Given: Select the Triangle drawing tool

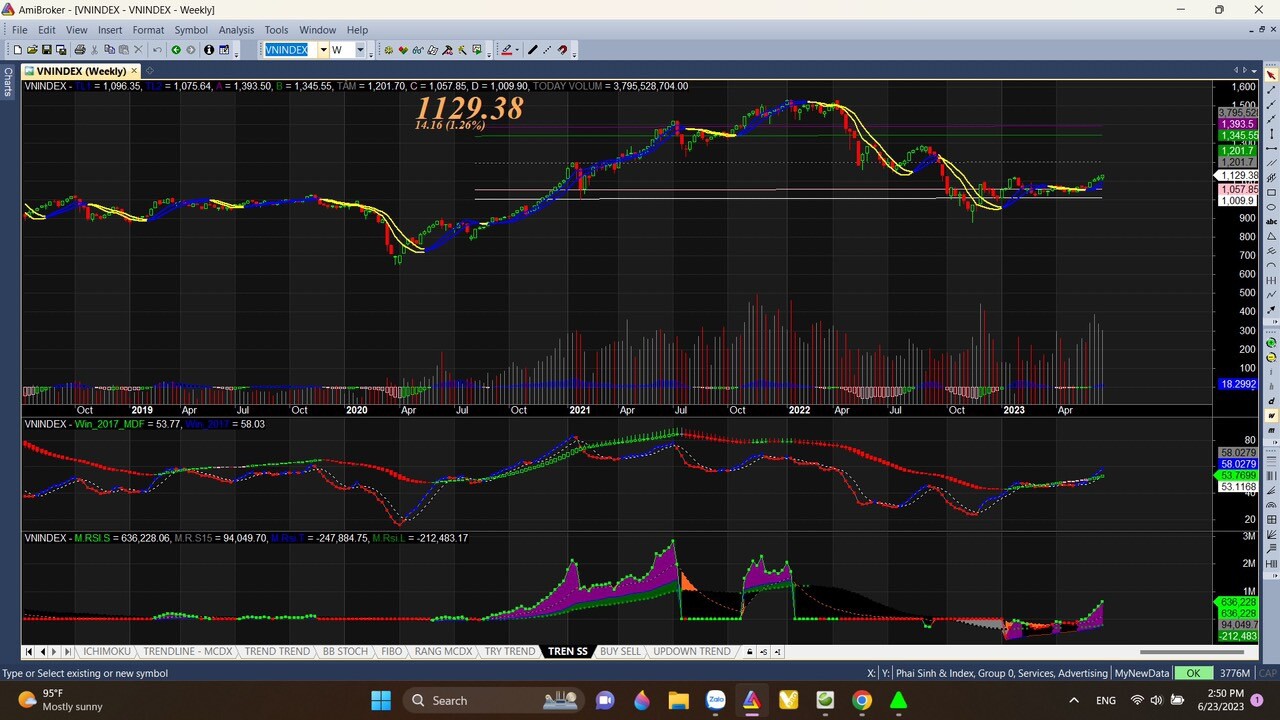Looking at the screenshot, I should [1271, 236].
